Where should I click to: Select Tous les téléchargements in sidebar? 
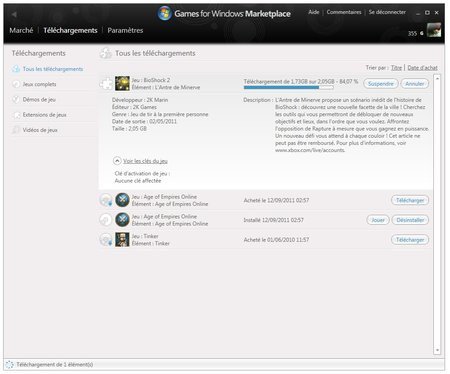pyautogui.click(x=53, y=69)
